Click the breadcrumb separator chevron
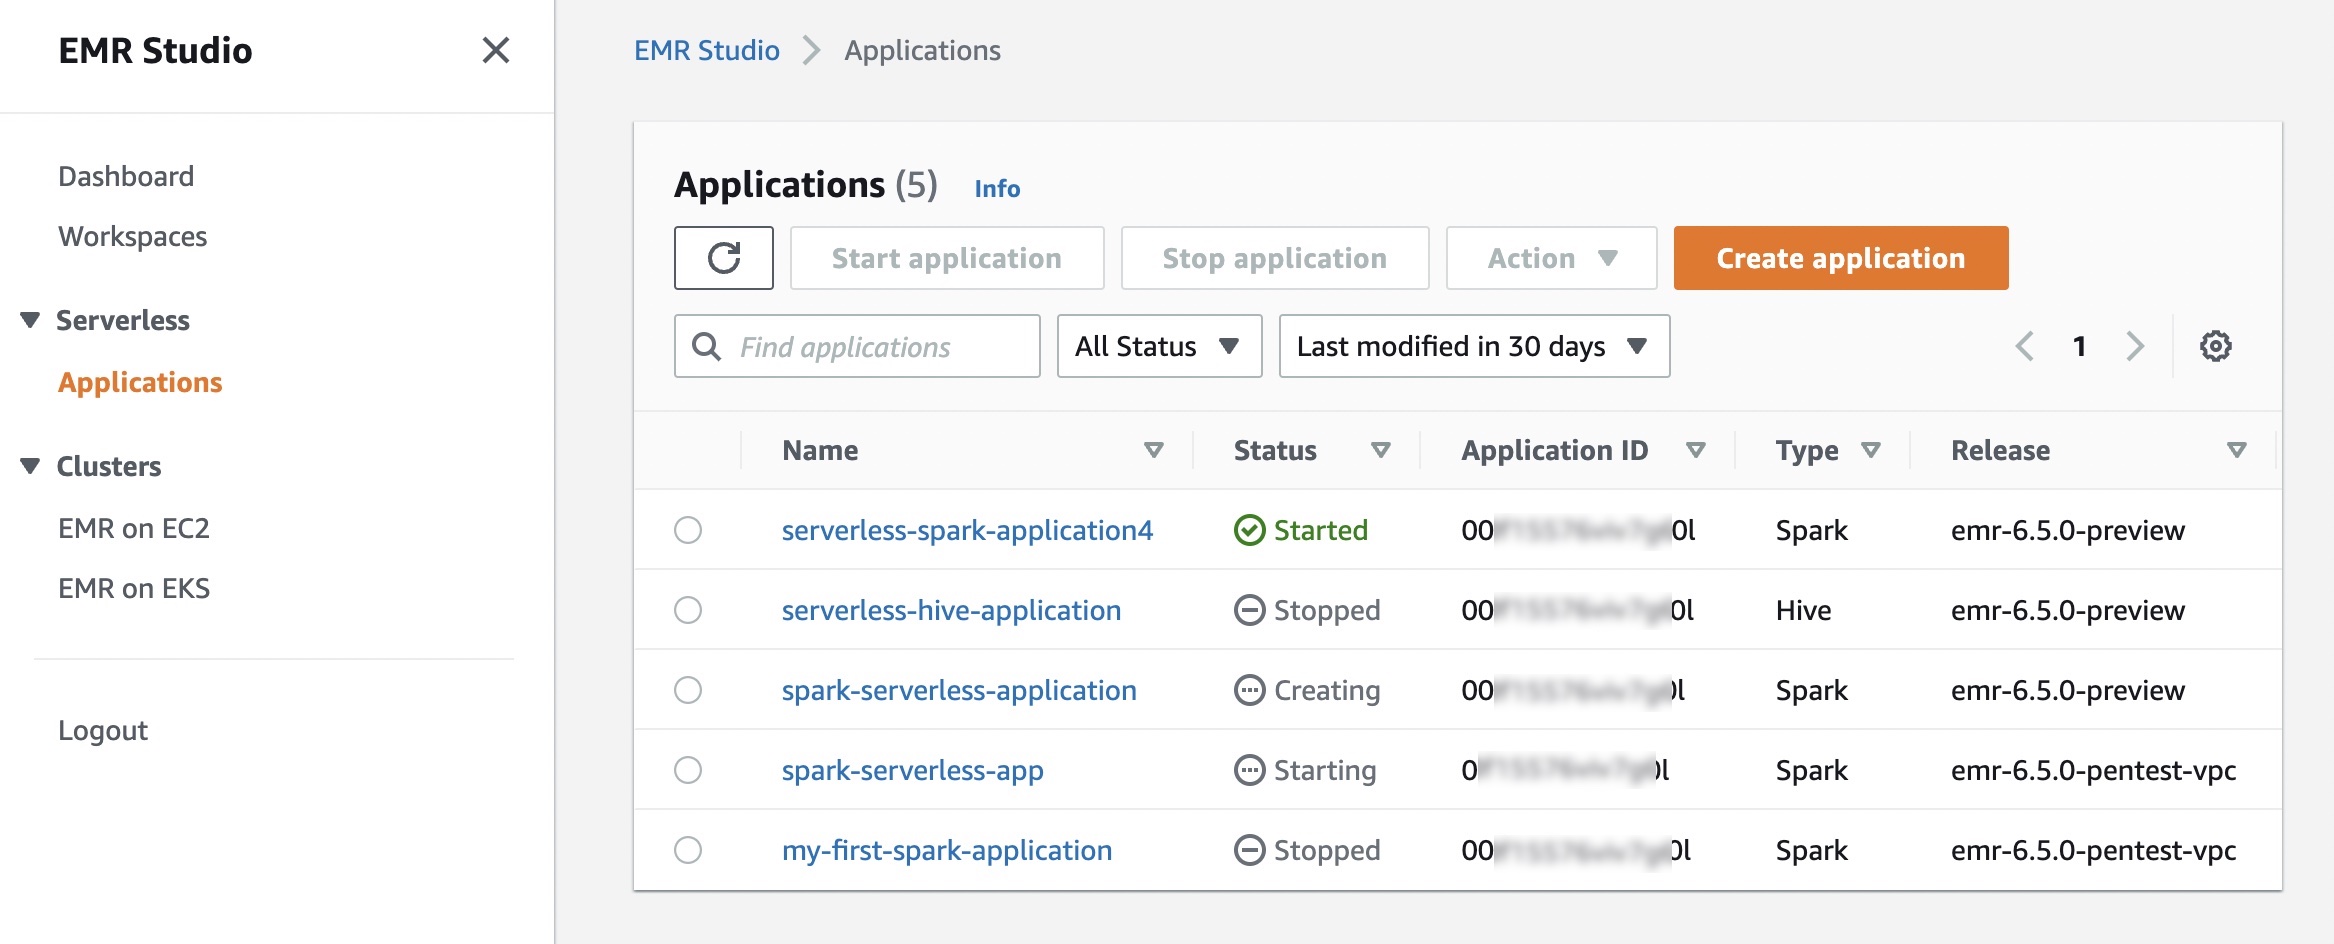The height and width of the screenshot is (944, 2334). point(812,50)
